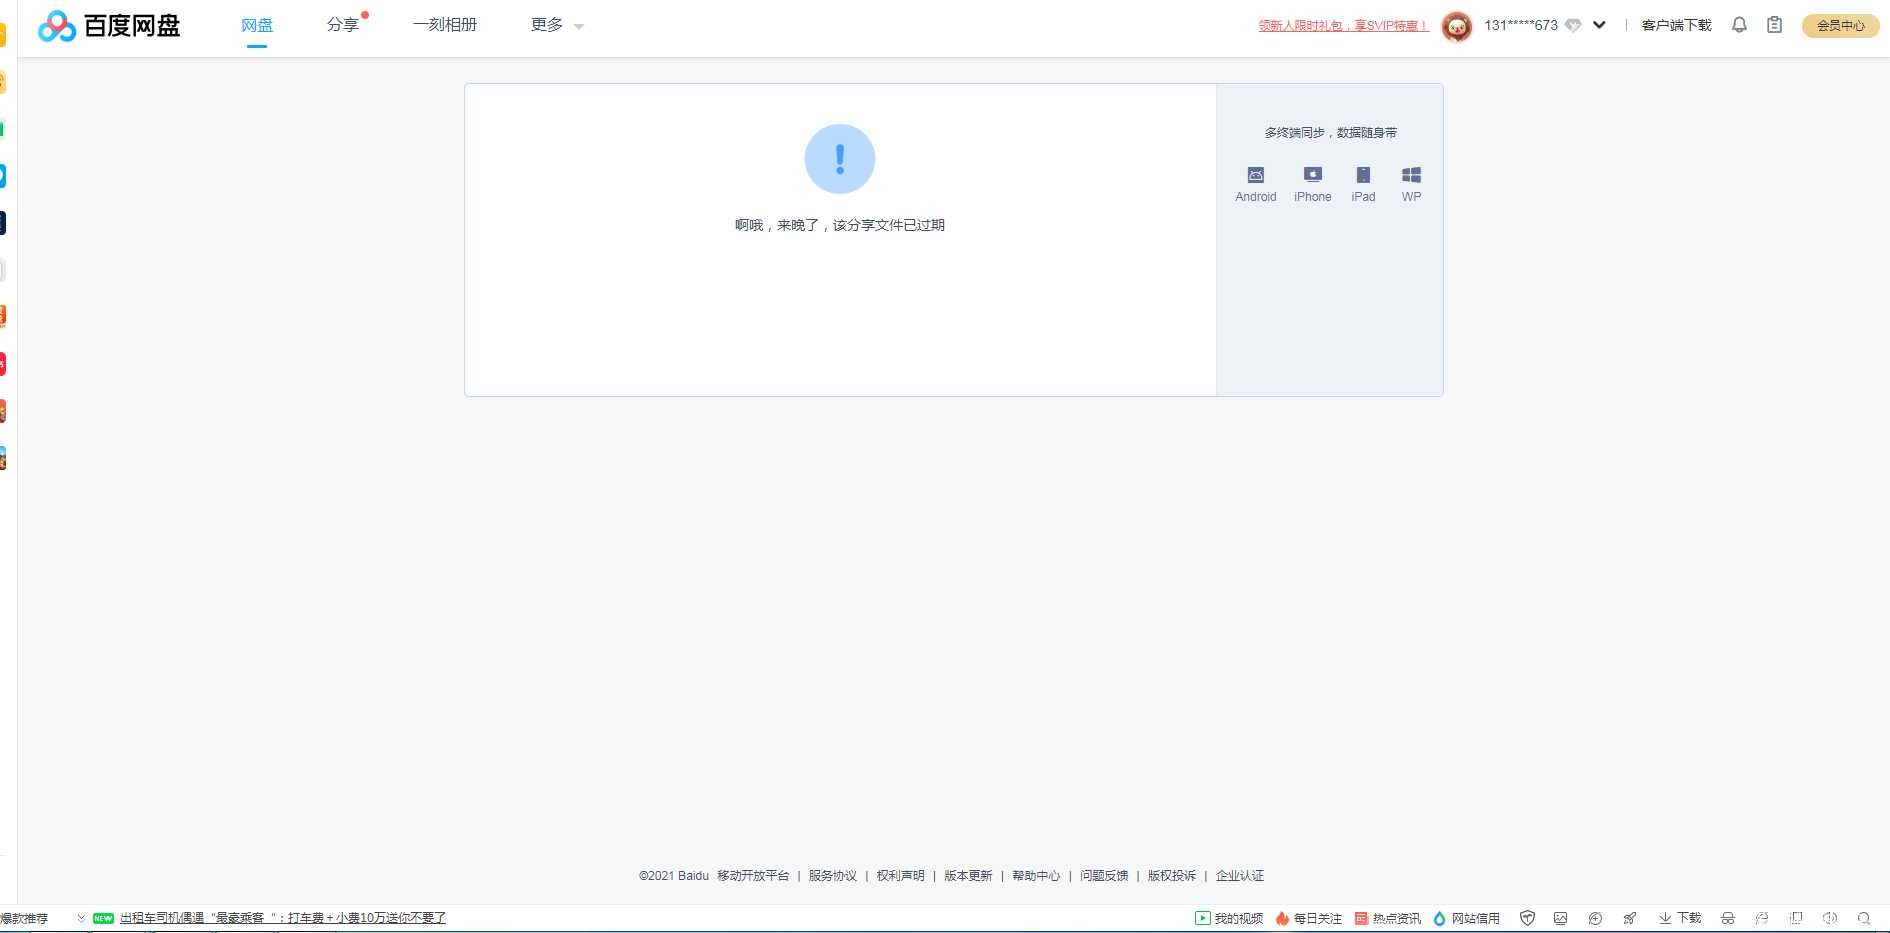Screen dimensions: 1890x933
Task: Click the Baidu Netdisk logo
Action: click(x=109, y=26)
